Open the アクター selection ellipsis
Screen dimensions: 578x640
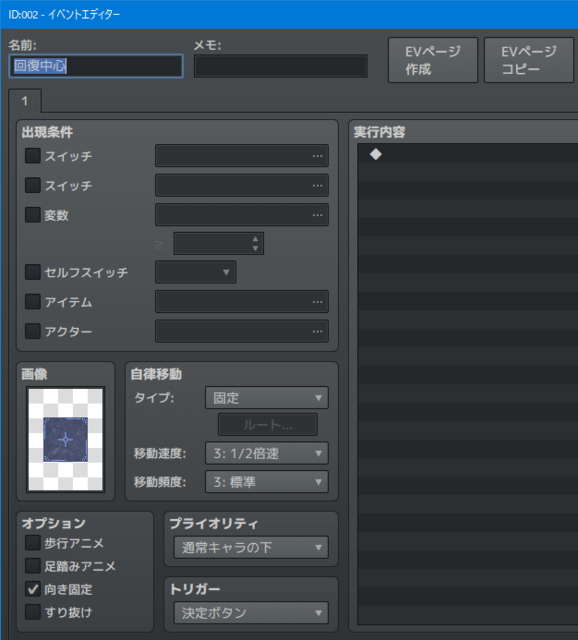[x=317, y=331]
